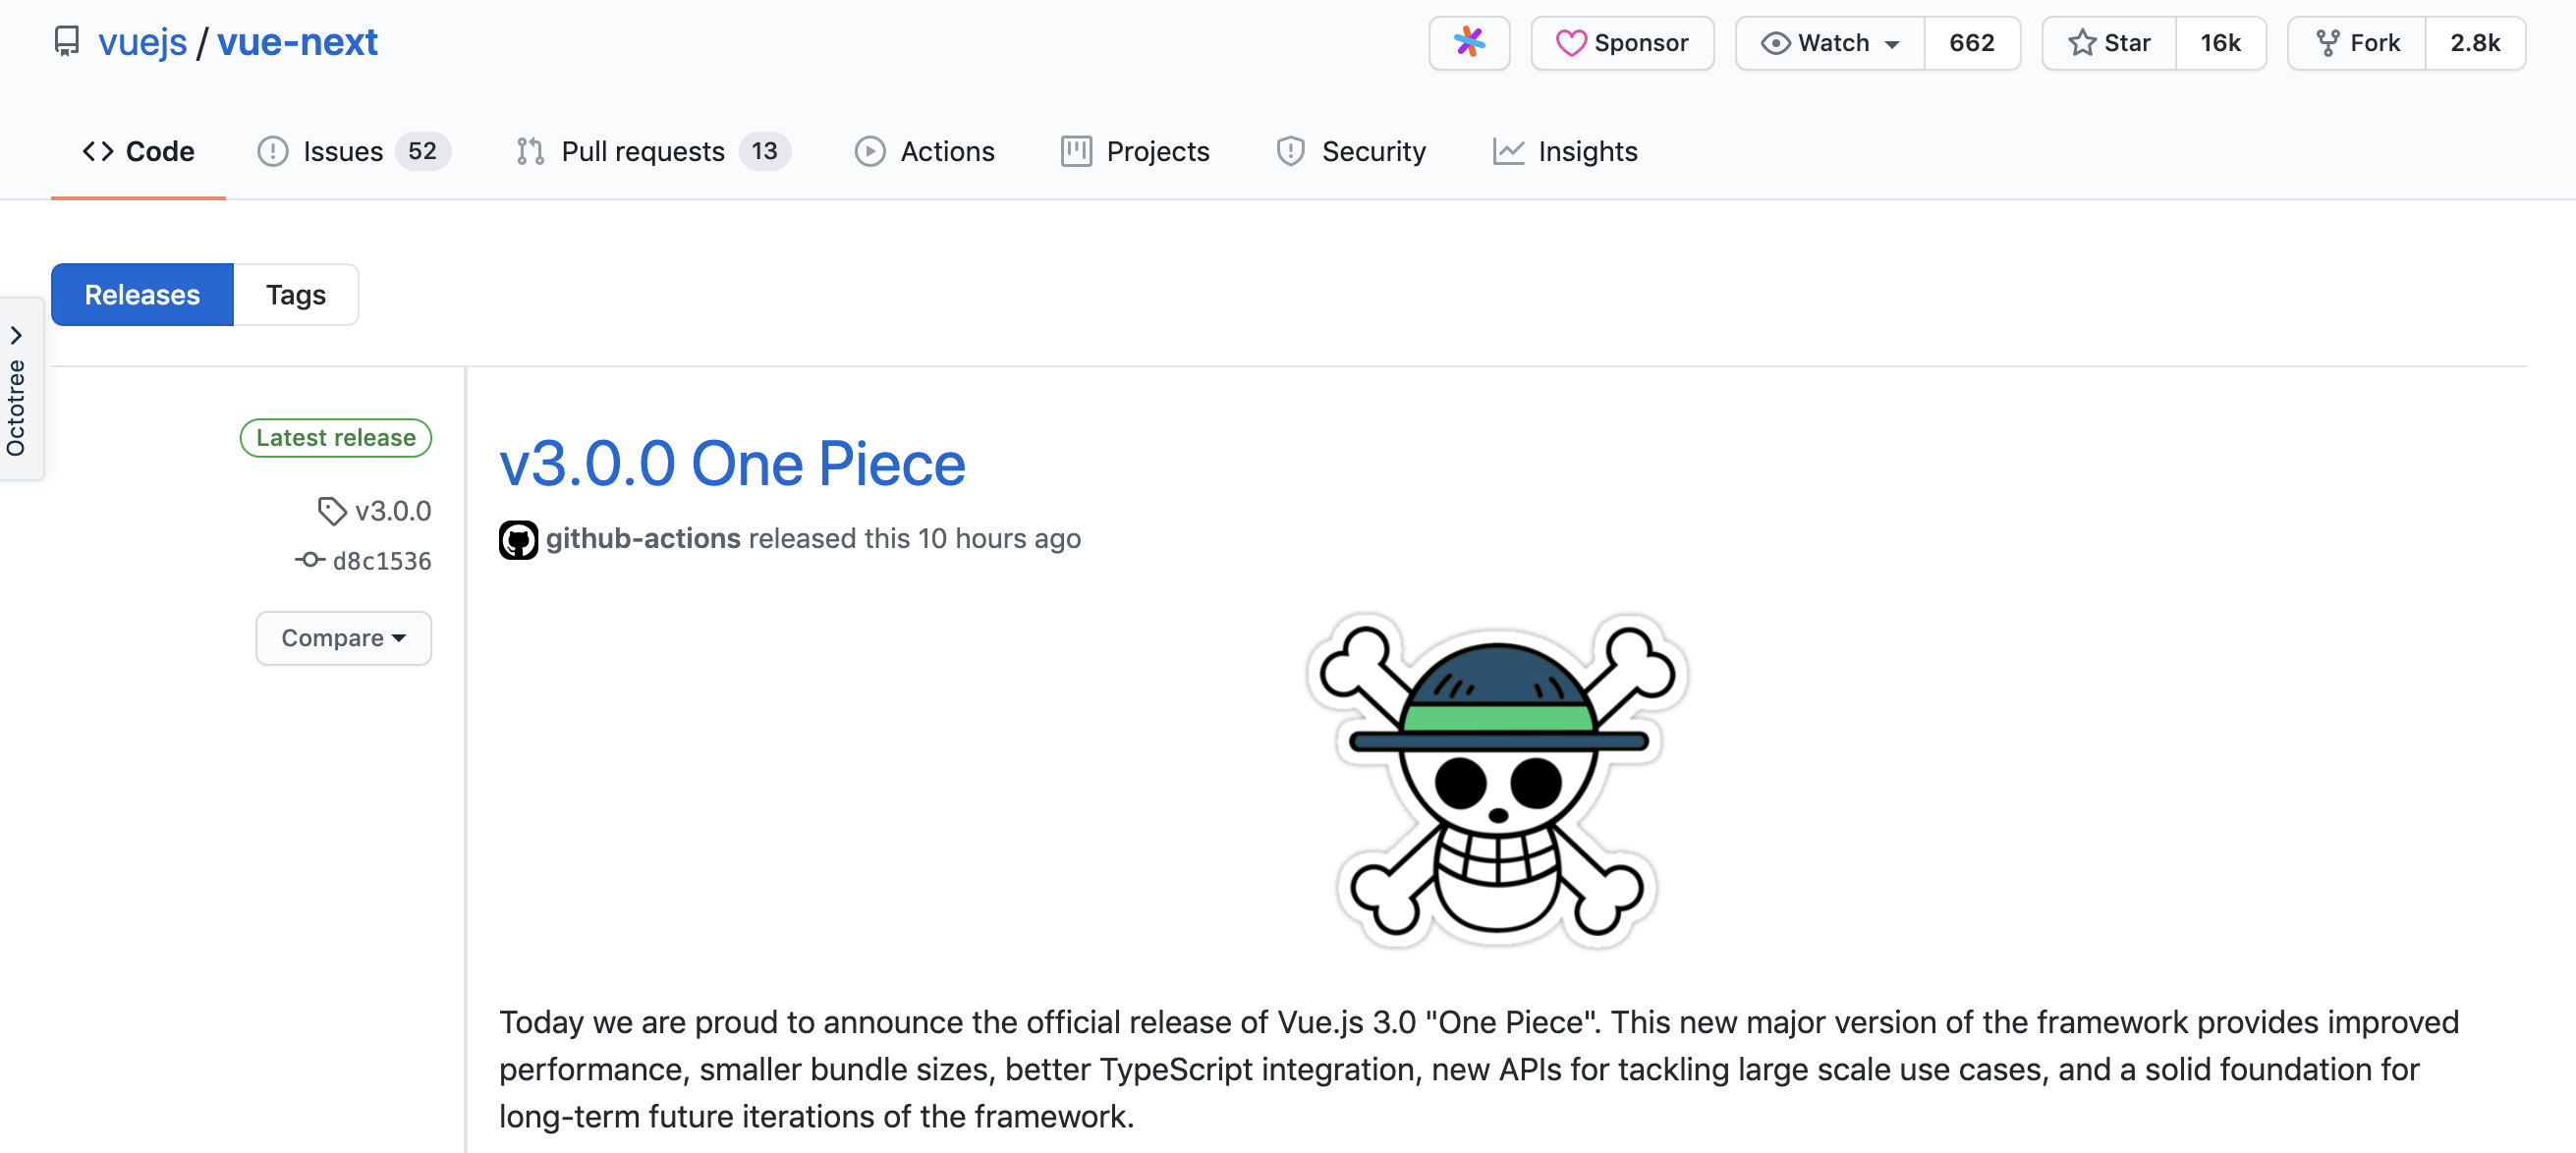Click the colorful asterisk extension icon

tap(1468, 42)
